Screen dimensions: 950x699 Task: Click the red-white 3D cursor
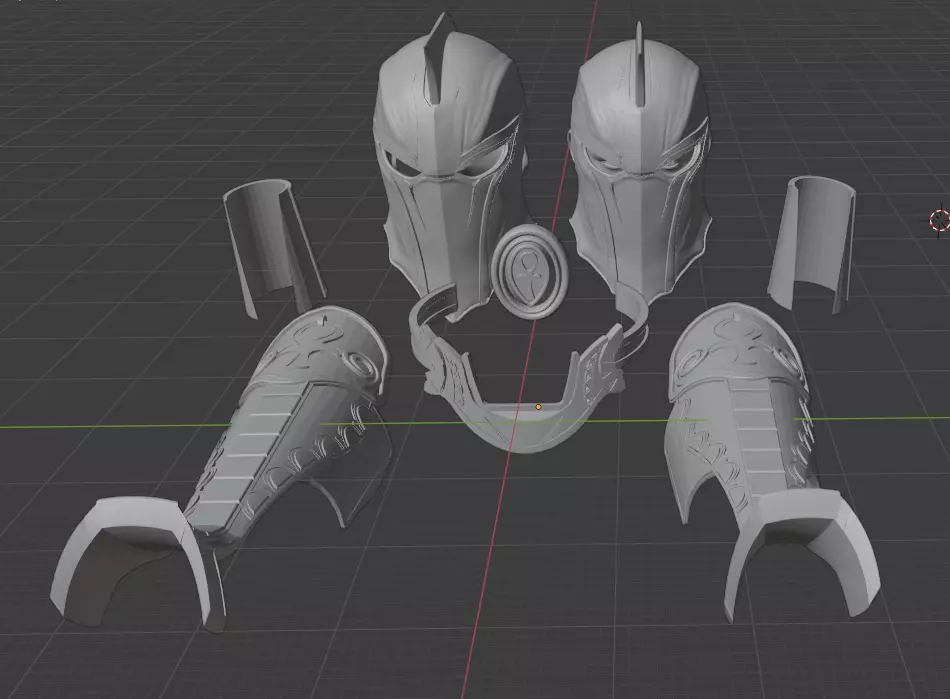(940, 219)
